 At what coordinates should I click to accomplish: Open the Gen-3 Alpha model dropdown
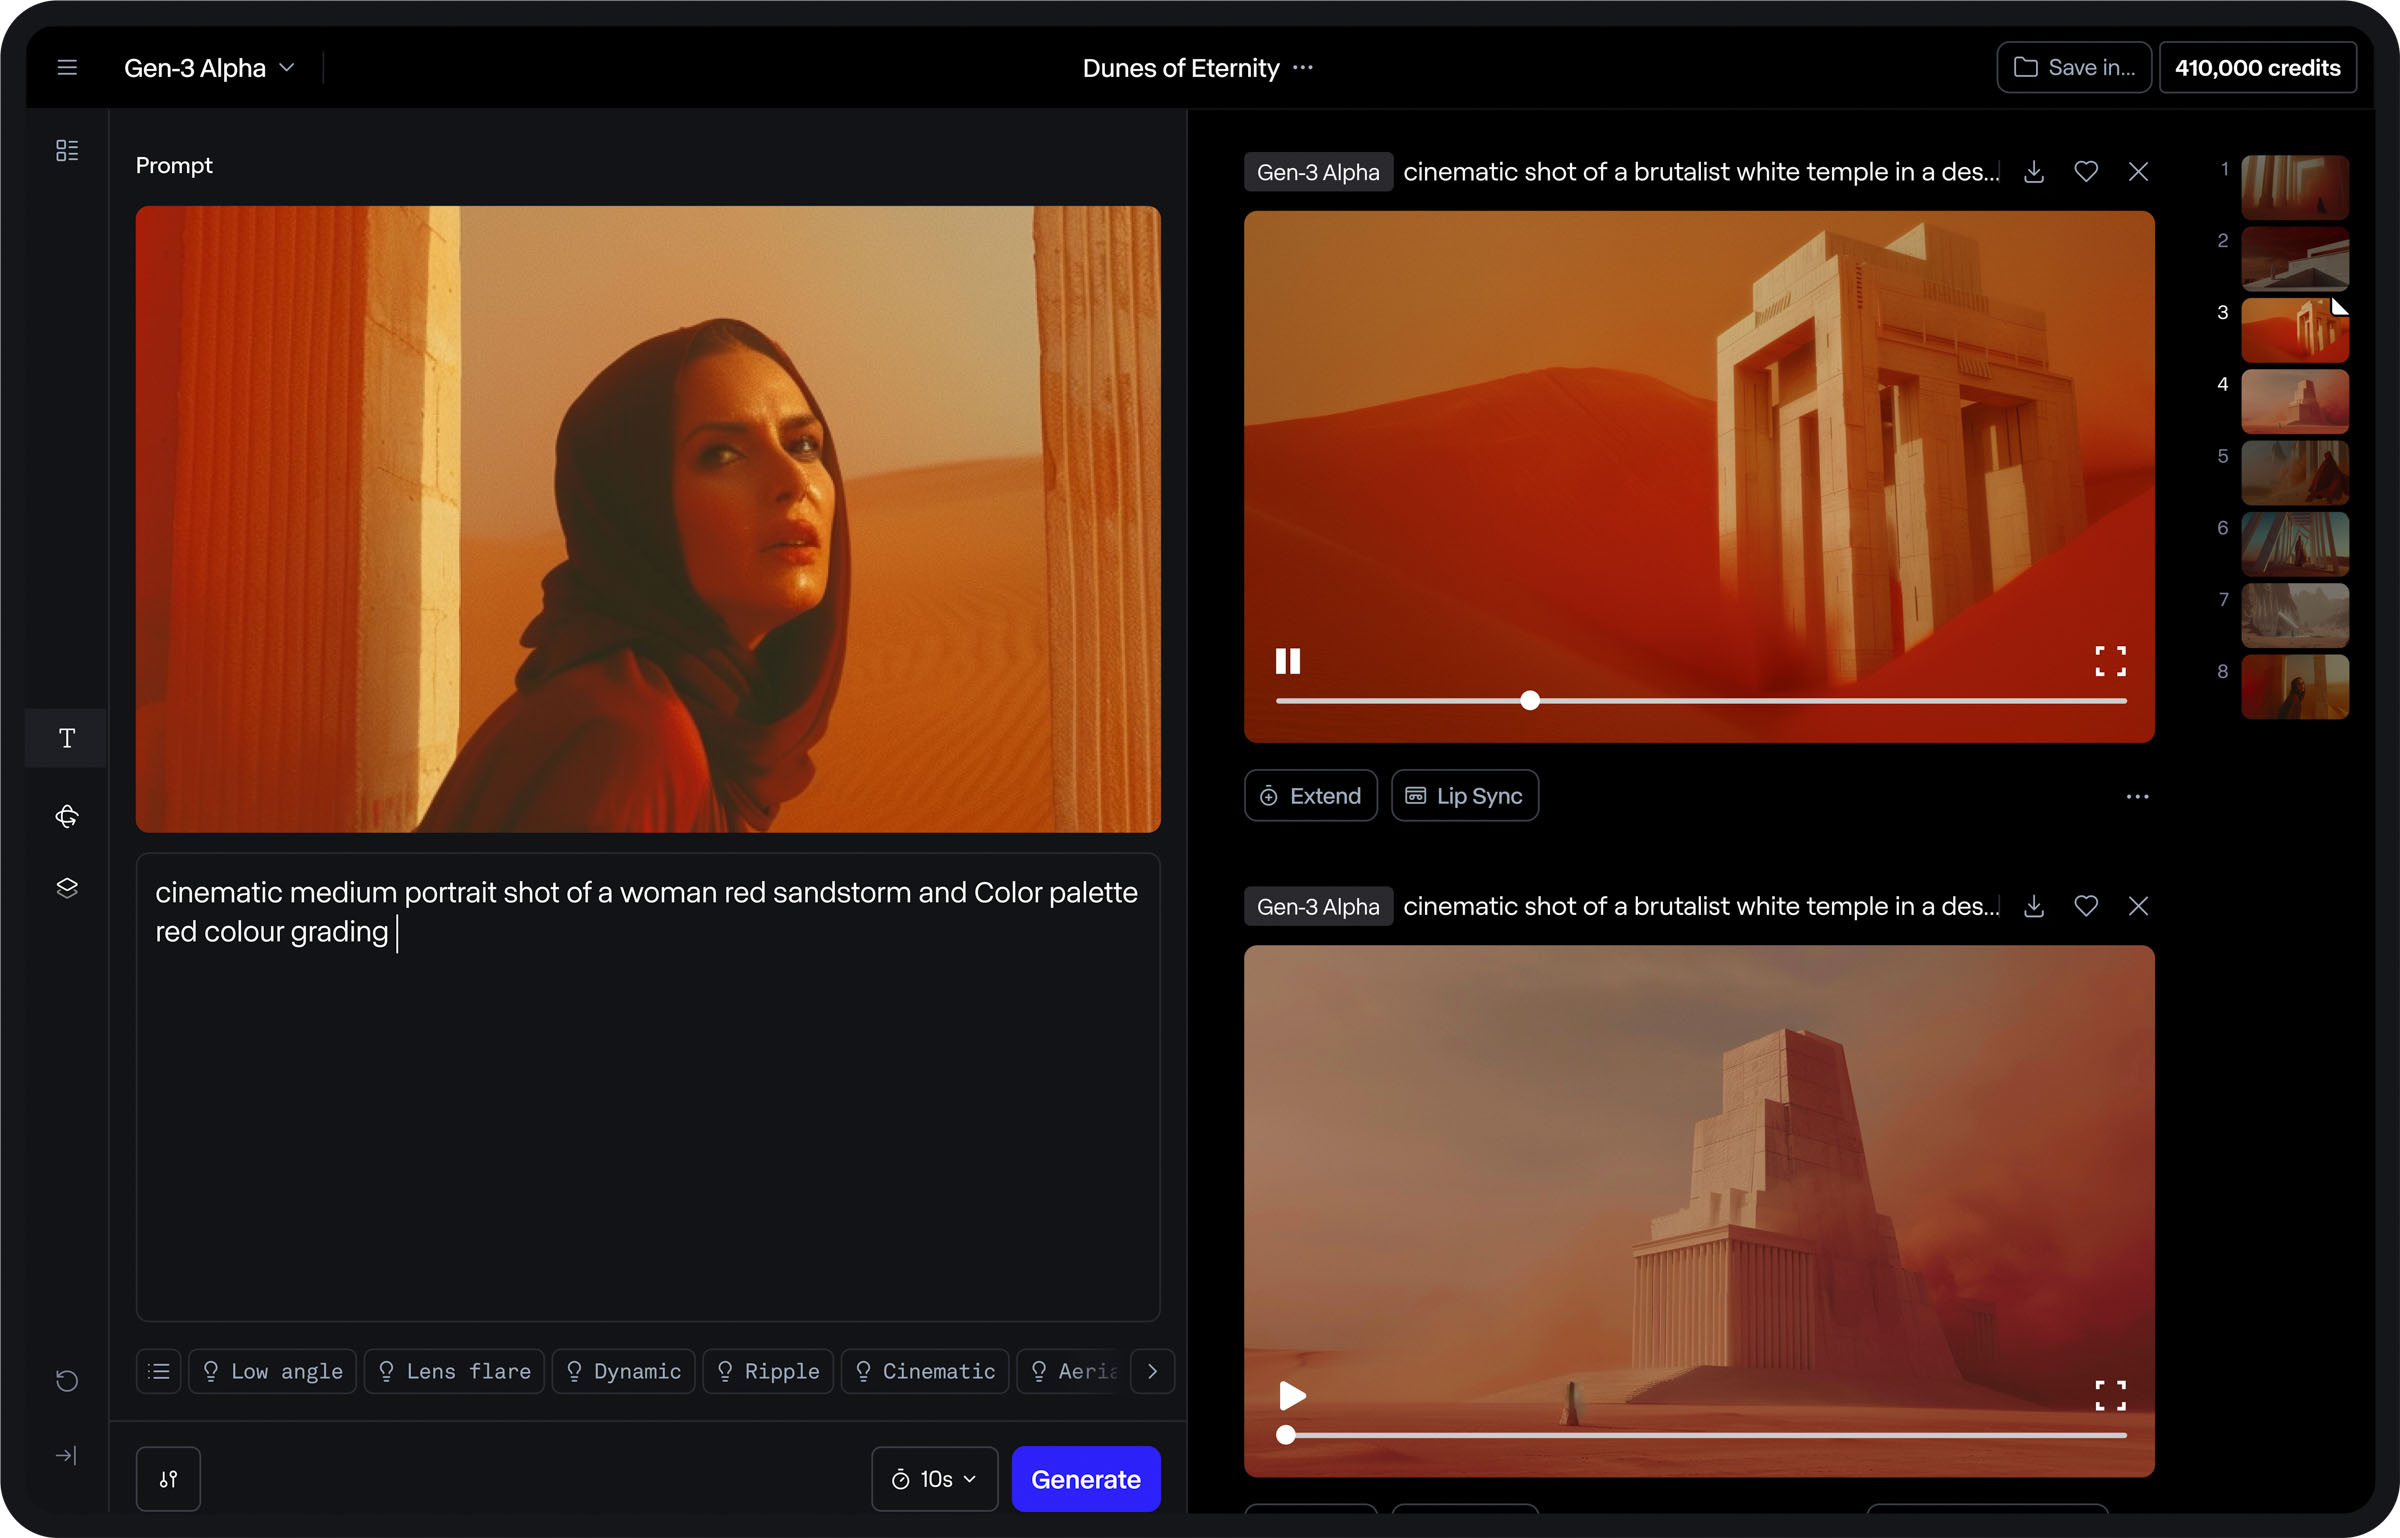point(210,68)
